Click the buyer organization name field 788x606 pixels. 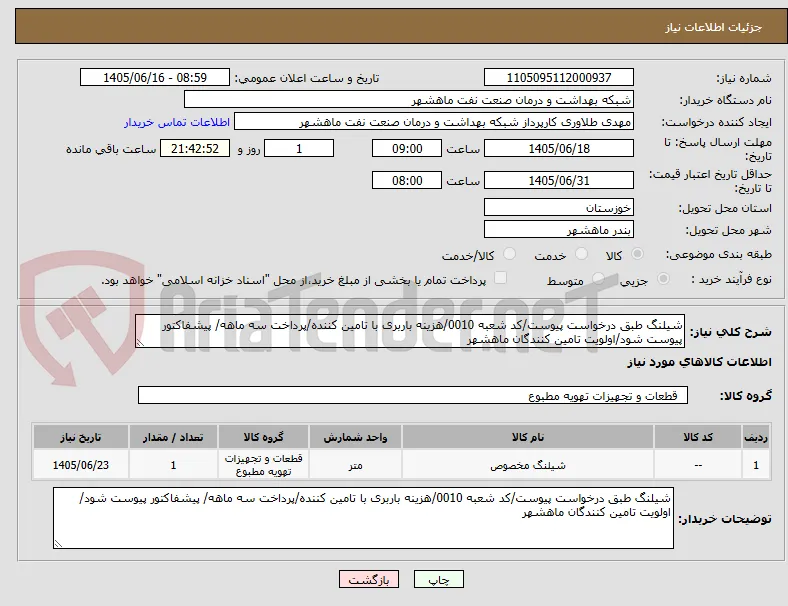tap(409, 99)
